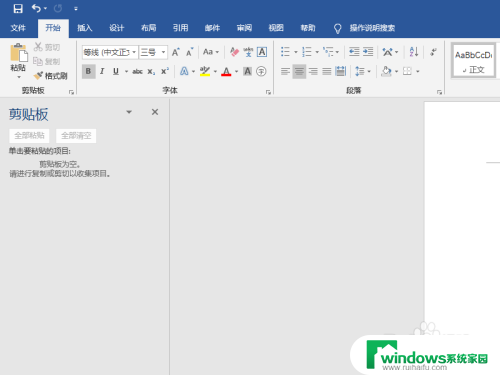Open the font name combo box
500x375 pixels.
(110, 52)
